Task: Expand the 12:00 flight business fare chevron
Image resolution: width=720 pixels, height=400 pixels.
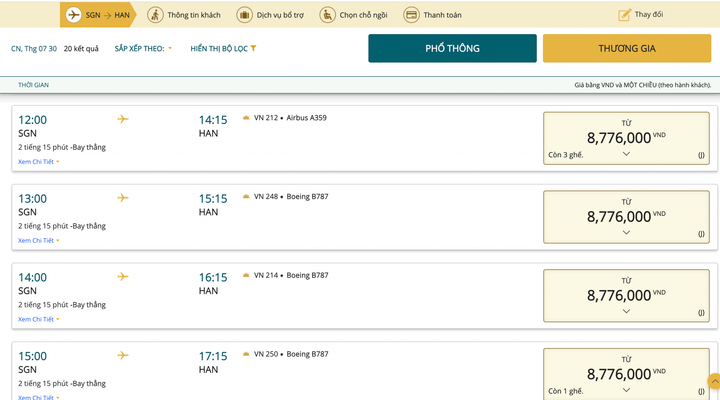Action: [x=626, y=154]
